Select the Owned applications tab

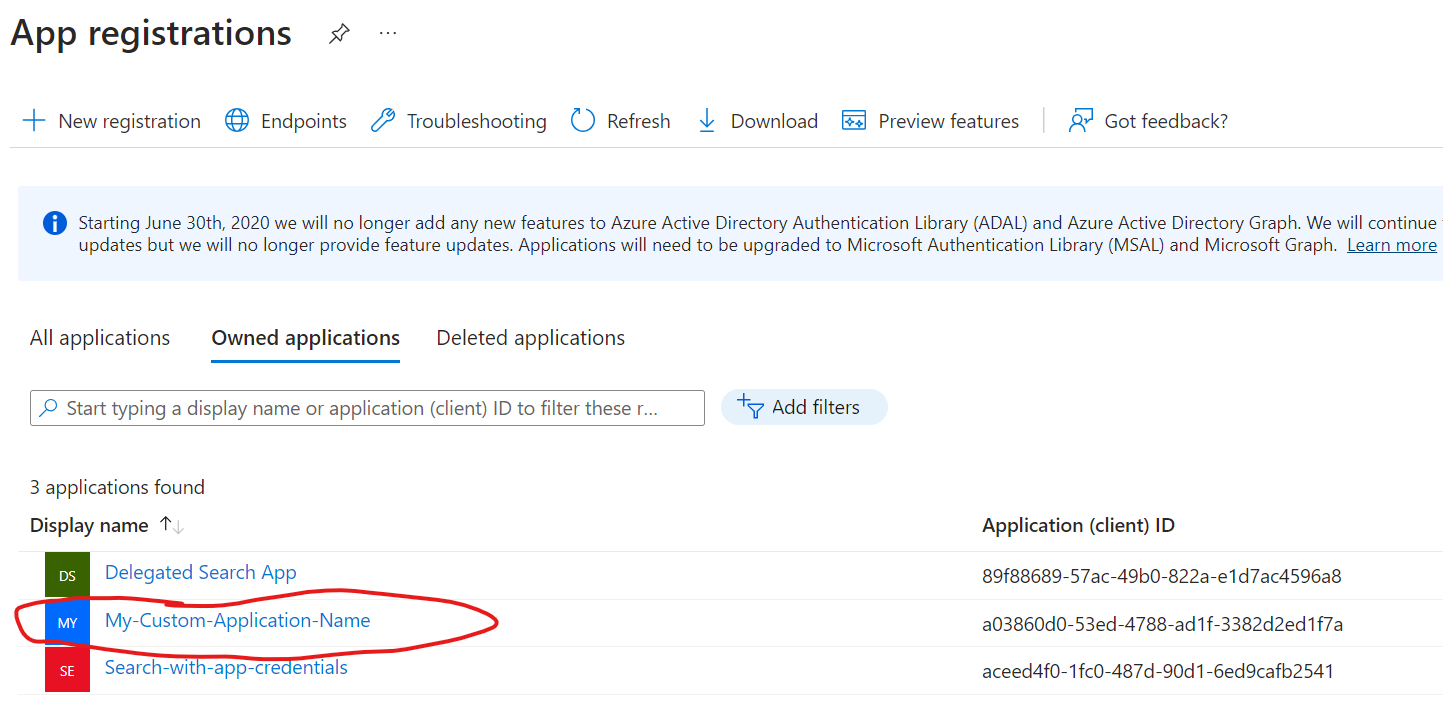coord(305,338)
